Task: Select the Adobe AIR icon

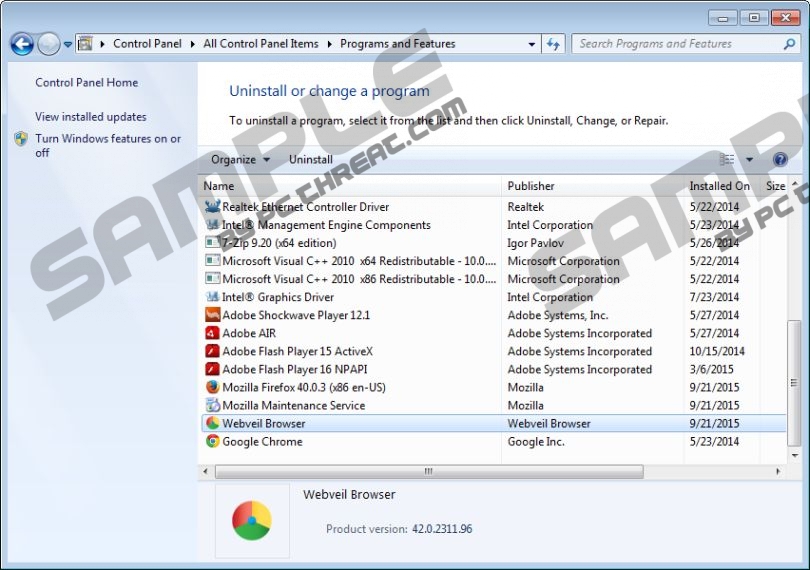Action: [212, 333]
